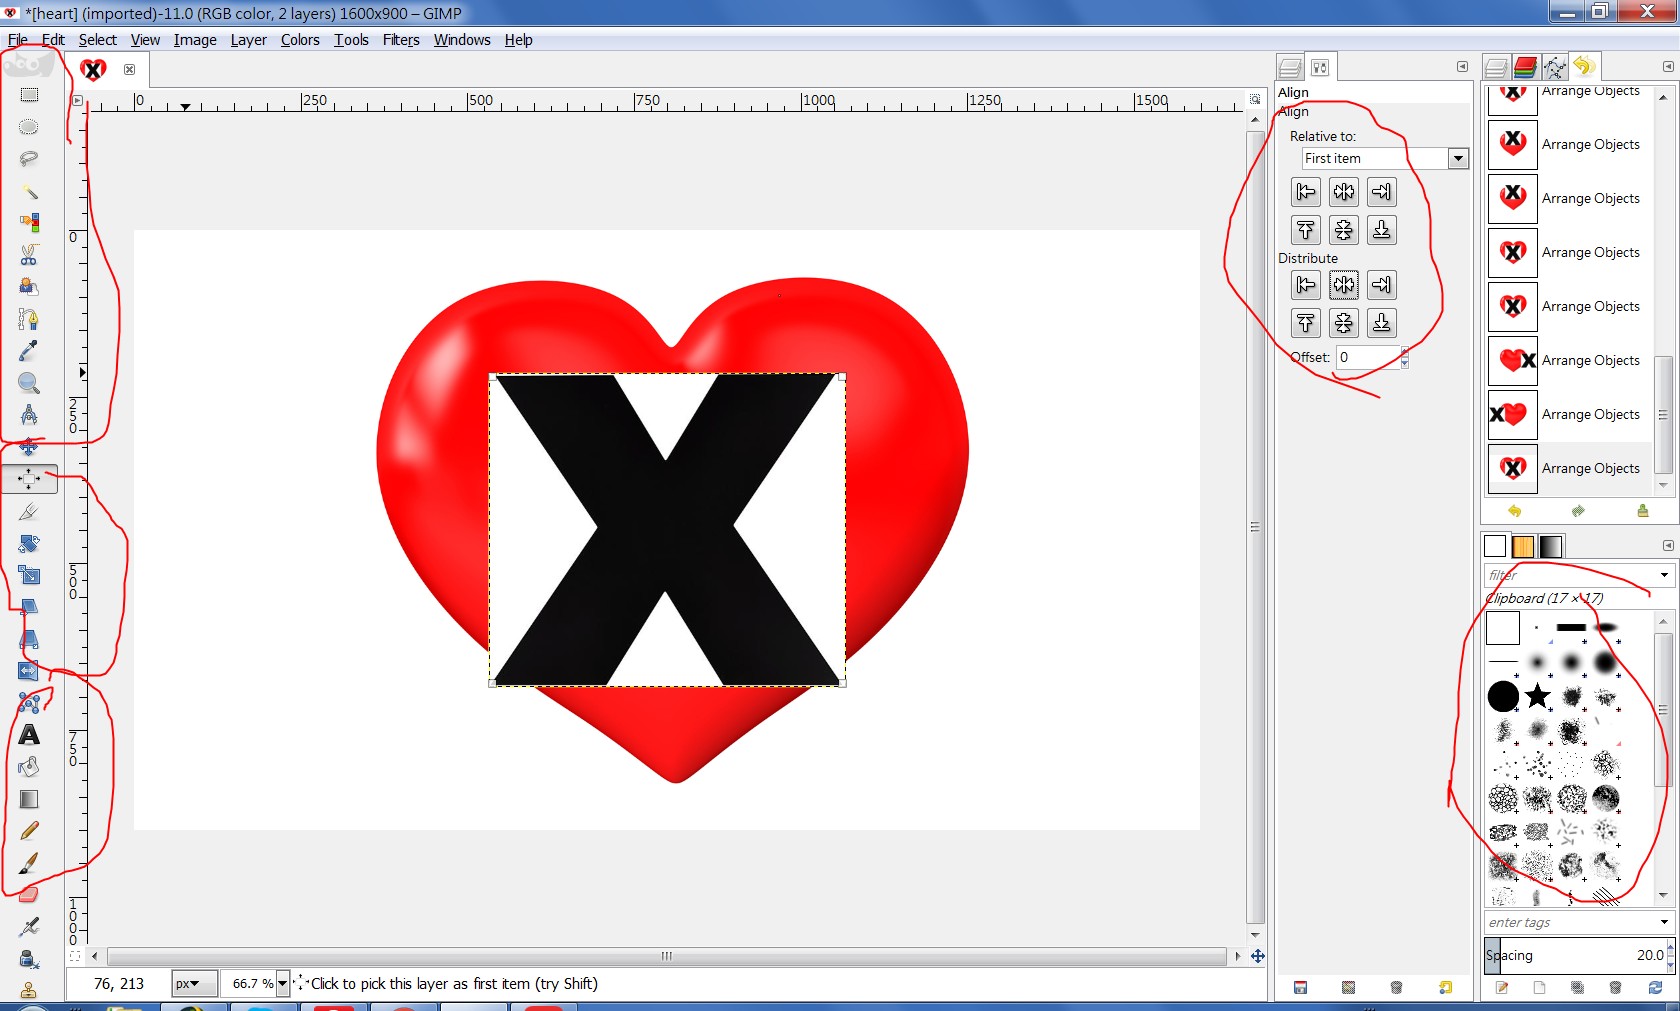Open the Colors menu
The width and height of the screenshot is (1680, 1011).
click(x=300, y=40)
